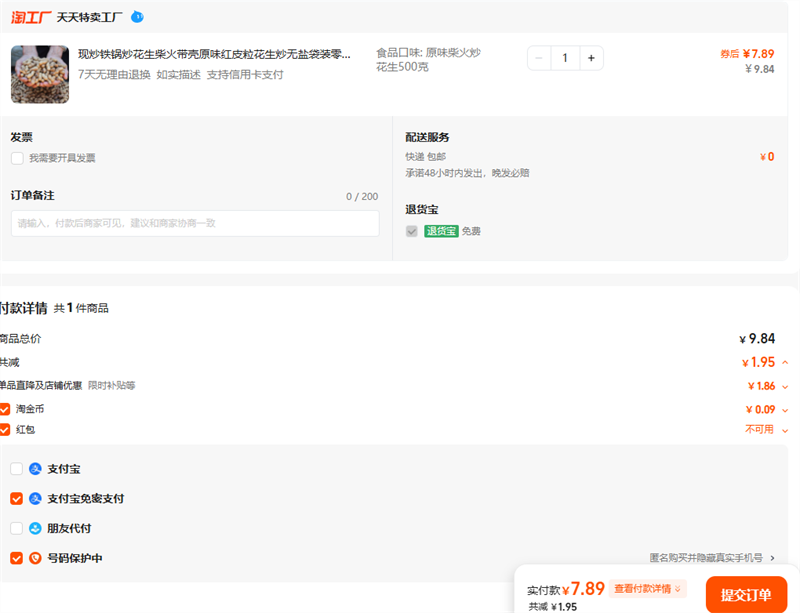800x613 pixels.
Task: Uncheck the 淘金币 discount checkbox
Action: pos(5,409)
